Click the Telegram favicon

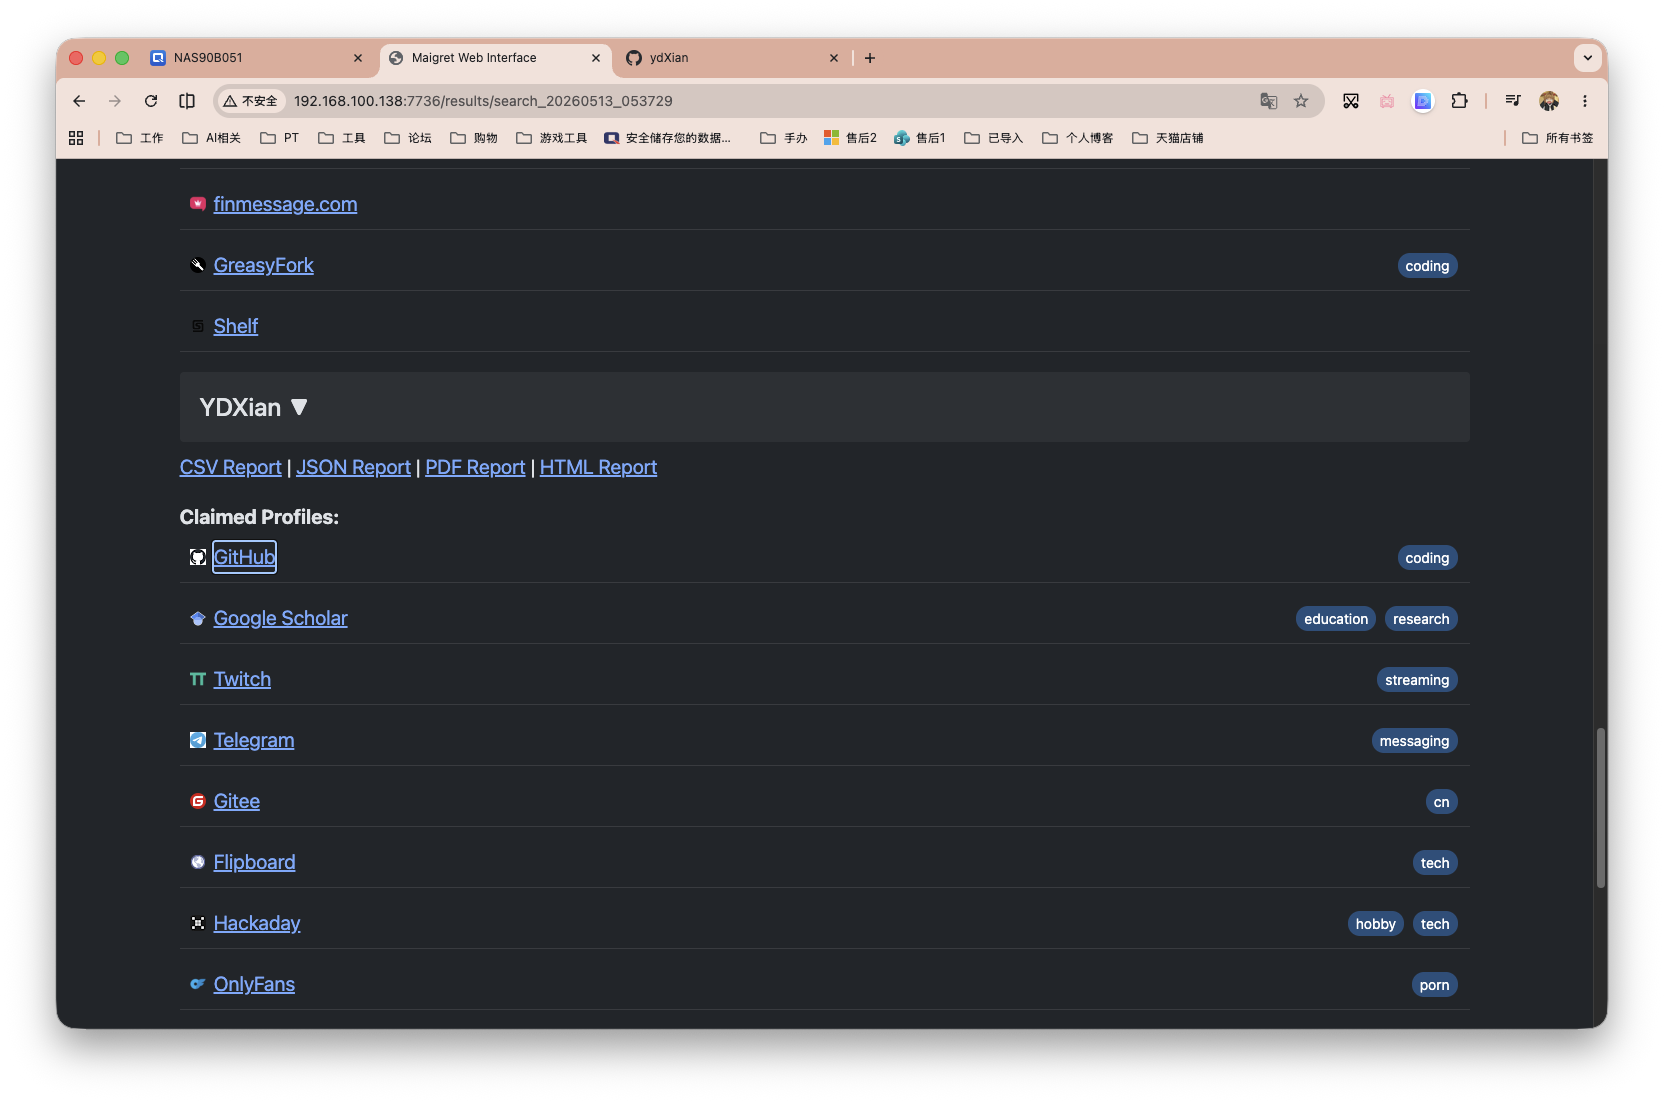[198, 740]
